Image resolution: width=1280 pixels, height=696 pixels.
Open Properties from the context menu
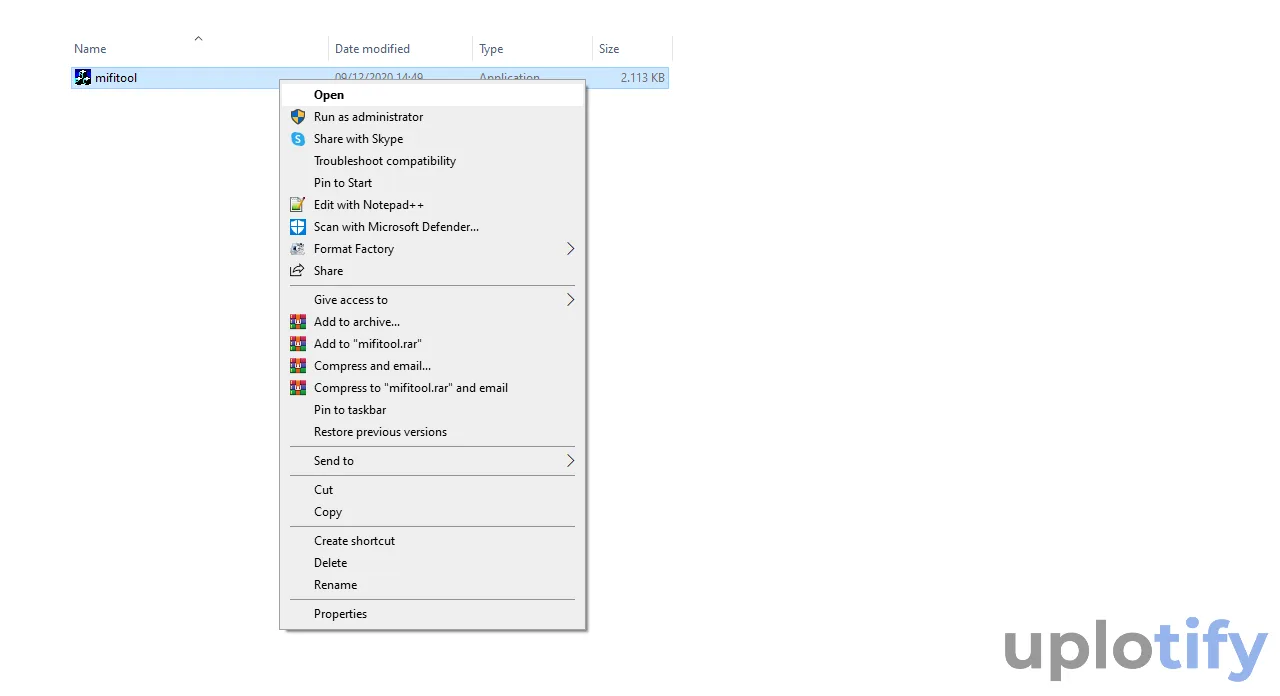tap(432, 614)
